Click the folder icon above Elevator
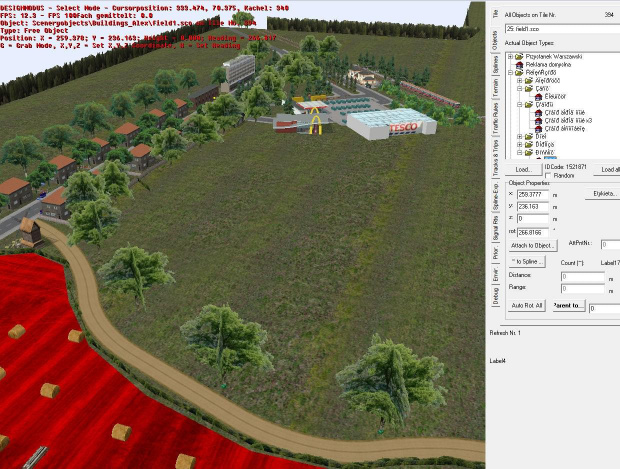Screen dimensions: 620x469 (527, 88)
